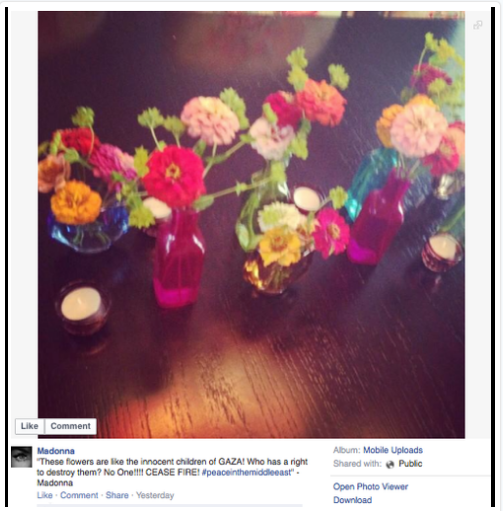Open the #peaceinthemiddleeast hashtag
The width and height of the screenshot is (503, 511).
247,473
